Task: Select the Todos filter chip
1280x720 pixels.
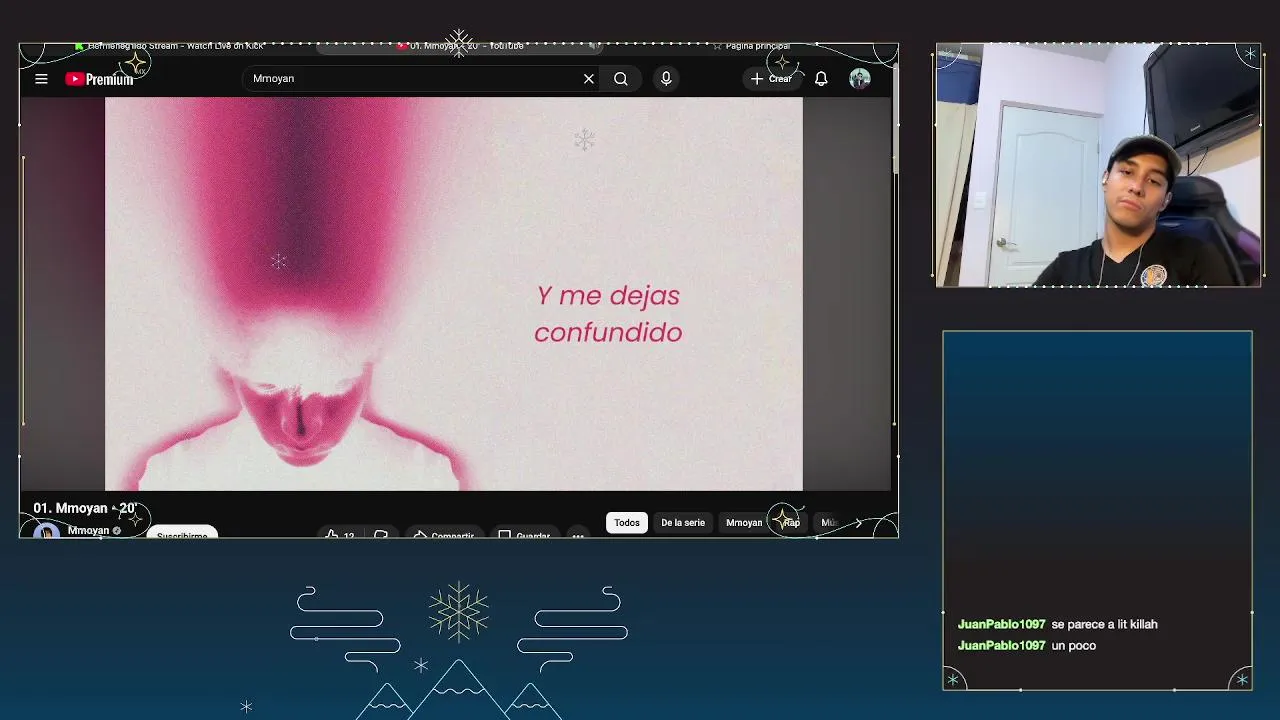Action: pyautogui.click(x=627, y=523)
